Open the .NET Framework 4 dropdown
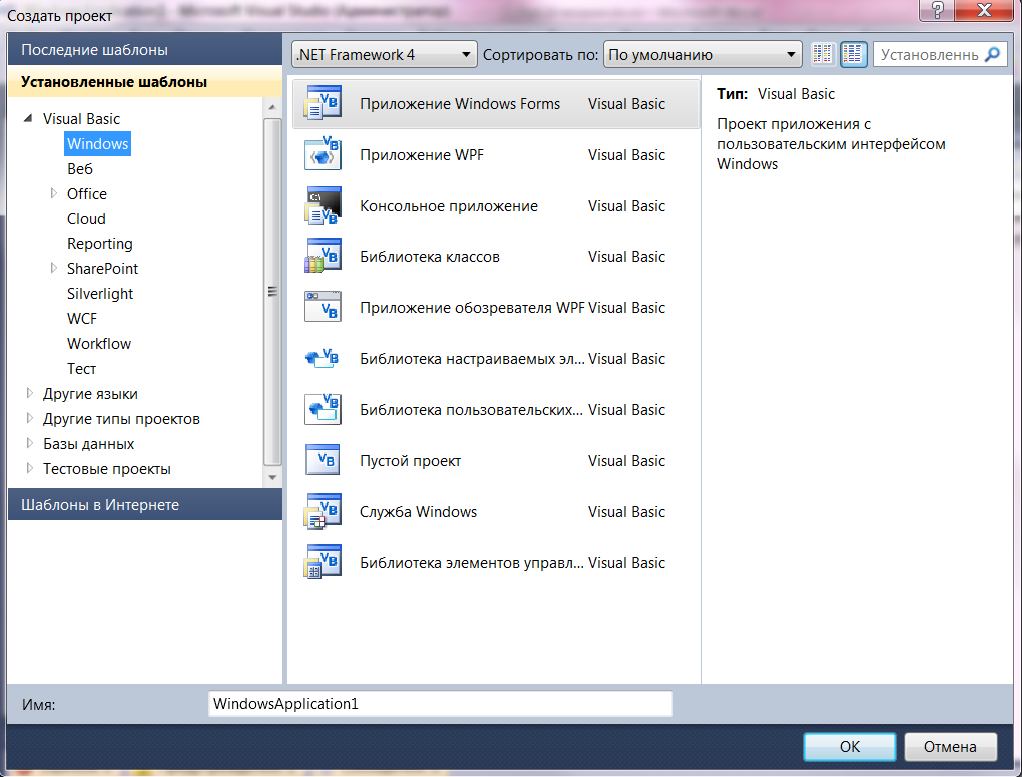This screenshot has height=777, width=1022. [385, 55]
